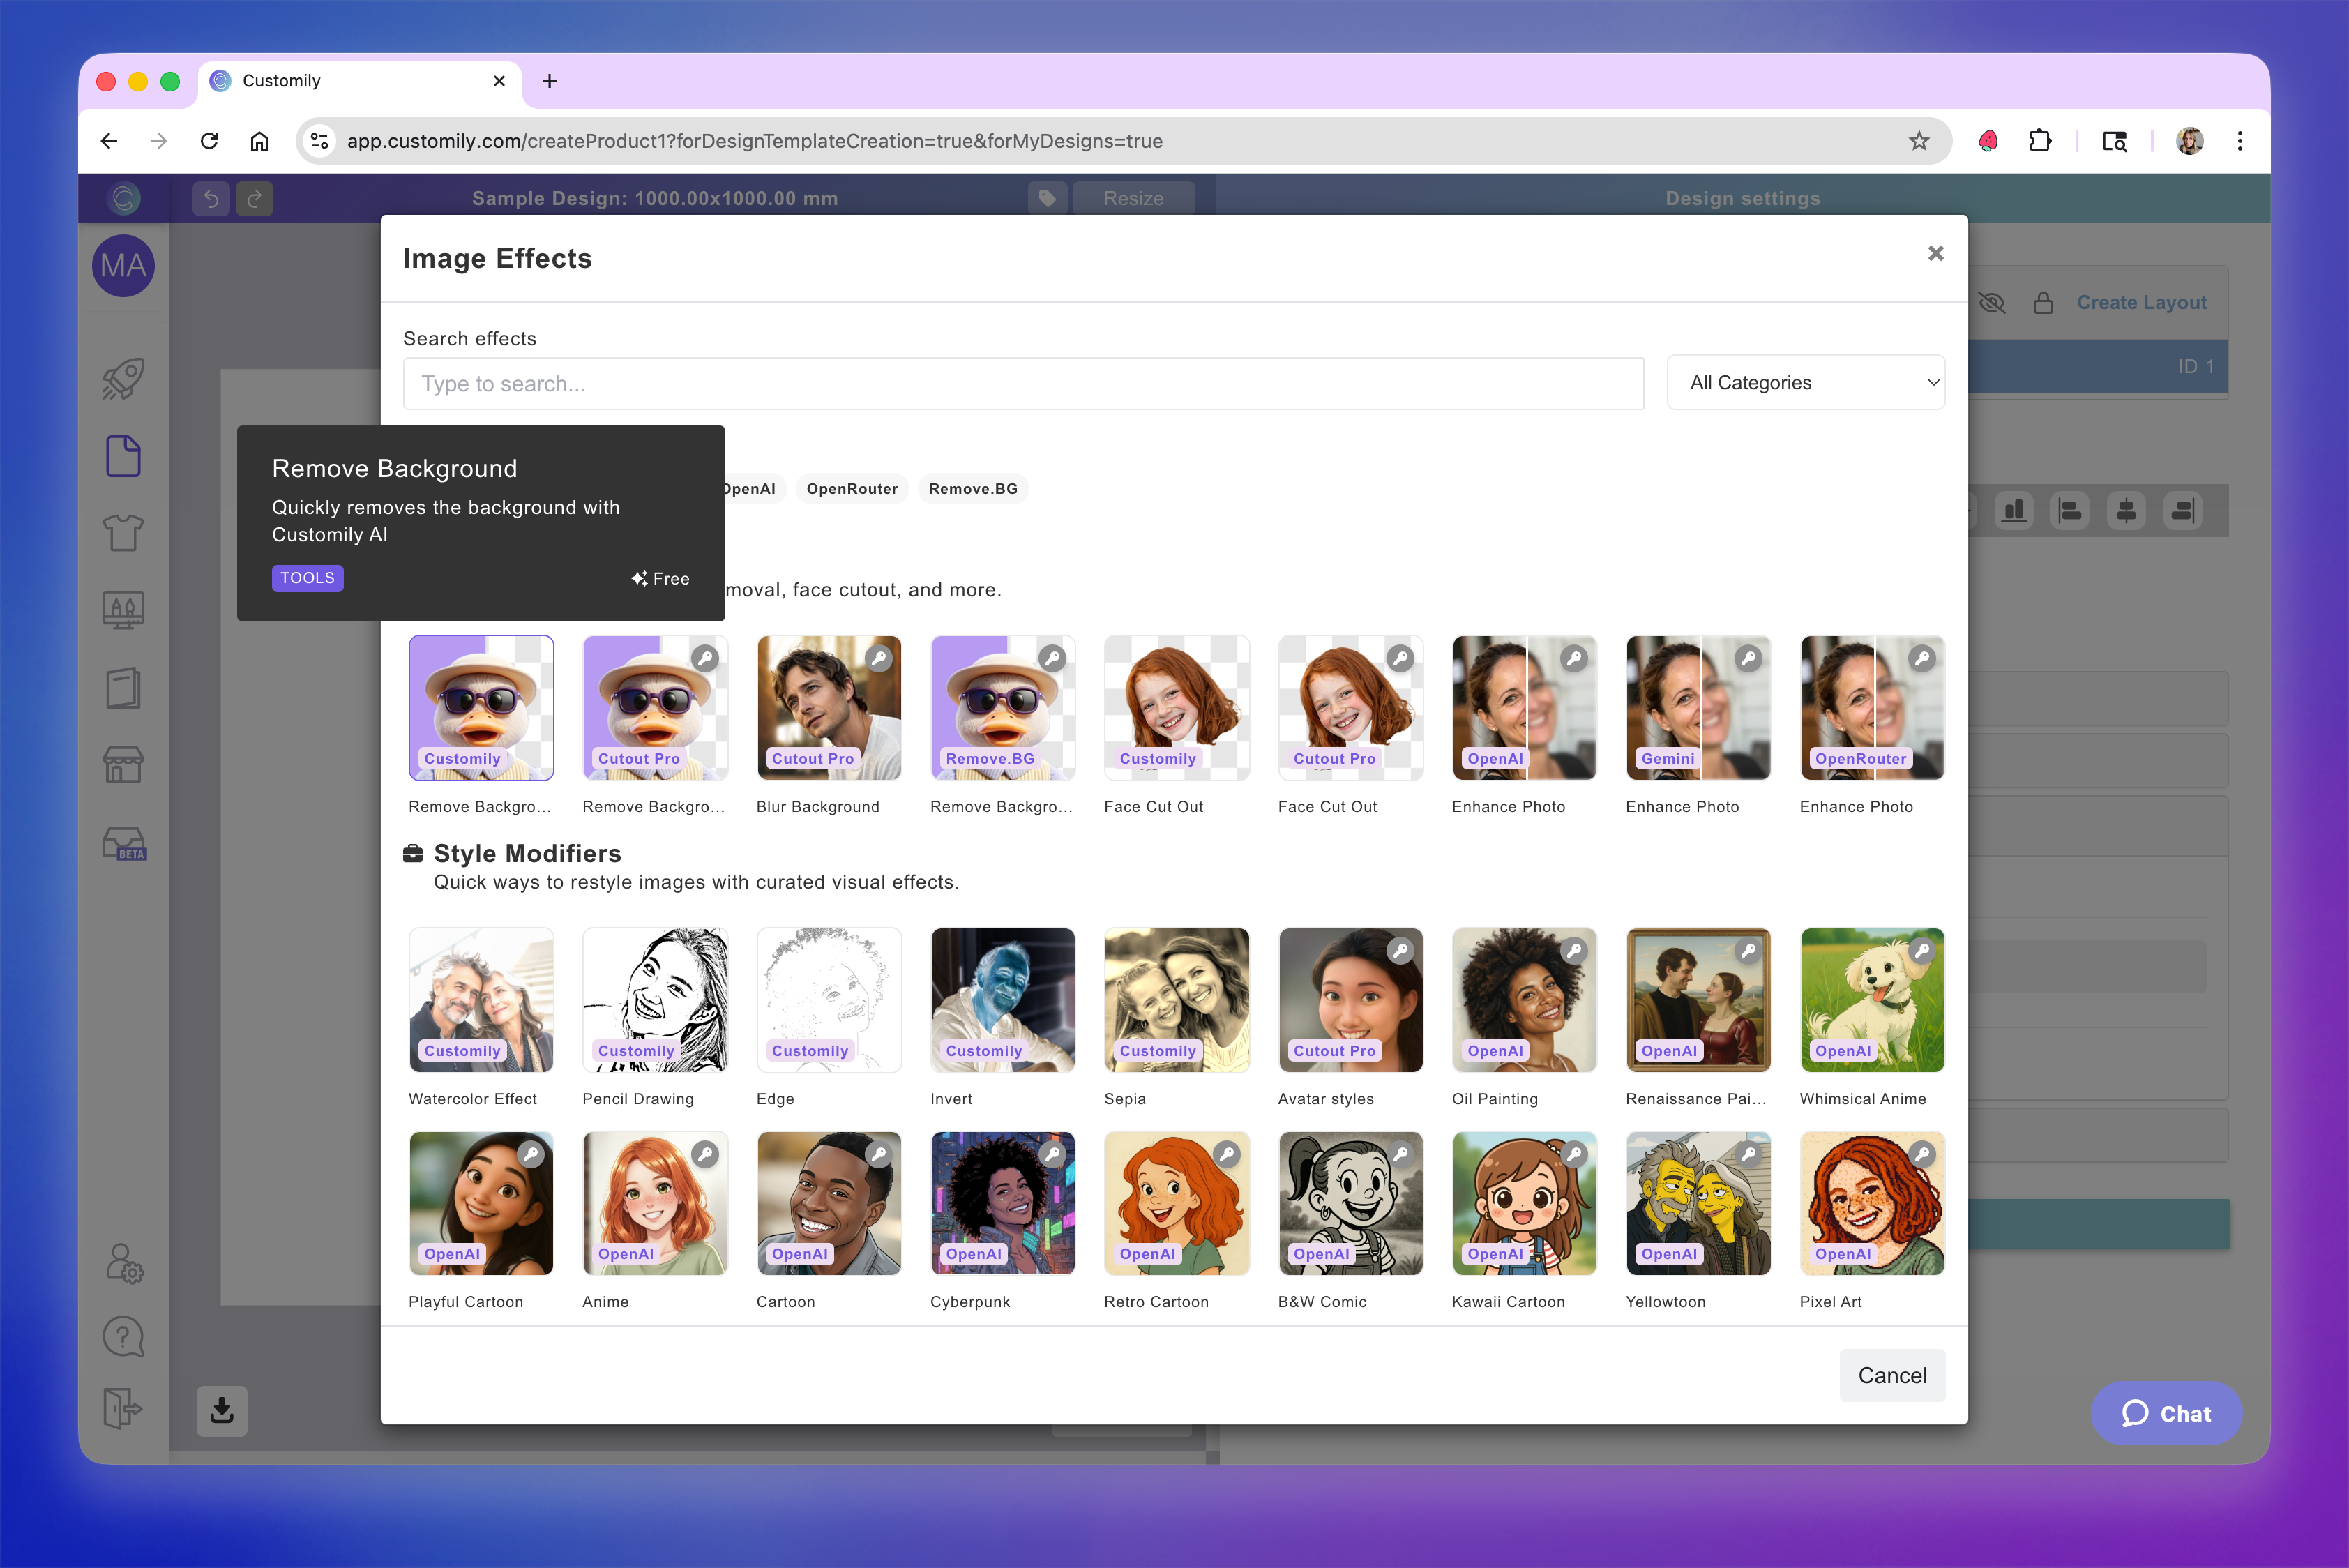Open the t-shirt products sidebar icon
The width and height of the screenshot is (2349, 1568).
[123, 533]
